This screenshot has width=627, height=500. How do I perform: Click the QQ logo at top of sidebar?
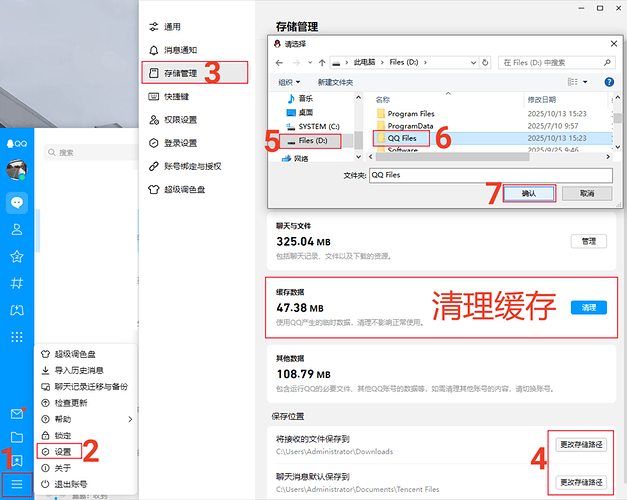point(17,144)
